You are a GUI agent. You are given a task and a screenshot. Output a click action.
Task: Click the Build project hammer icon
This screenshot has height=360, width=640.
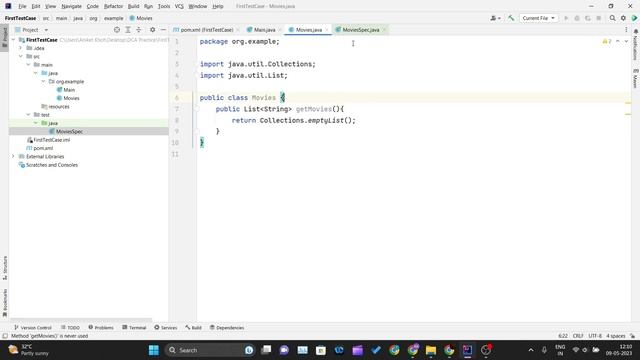click(x=511, y=18)
